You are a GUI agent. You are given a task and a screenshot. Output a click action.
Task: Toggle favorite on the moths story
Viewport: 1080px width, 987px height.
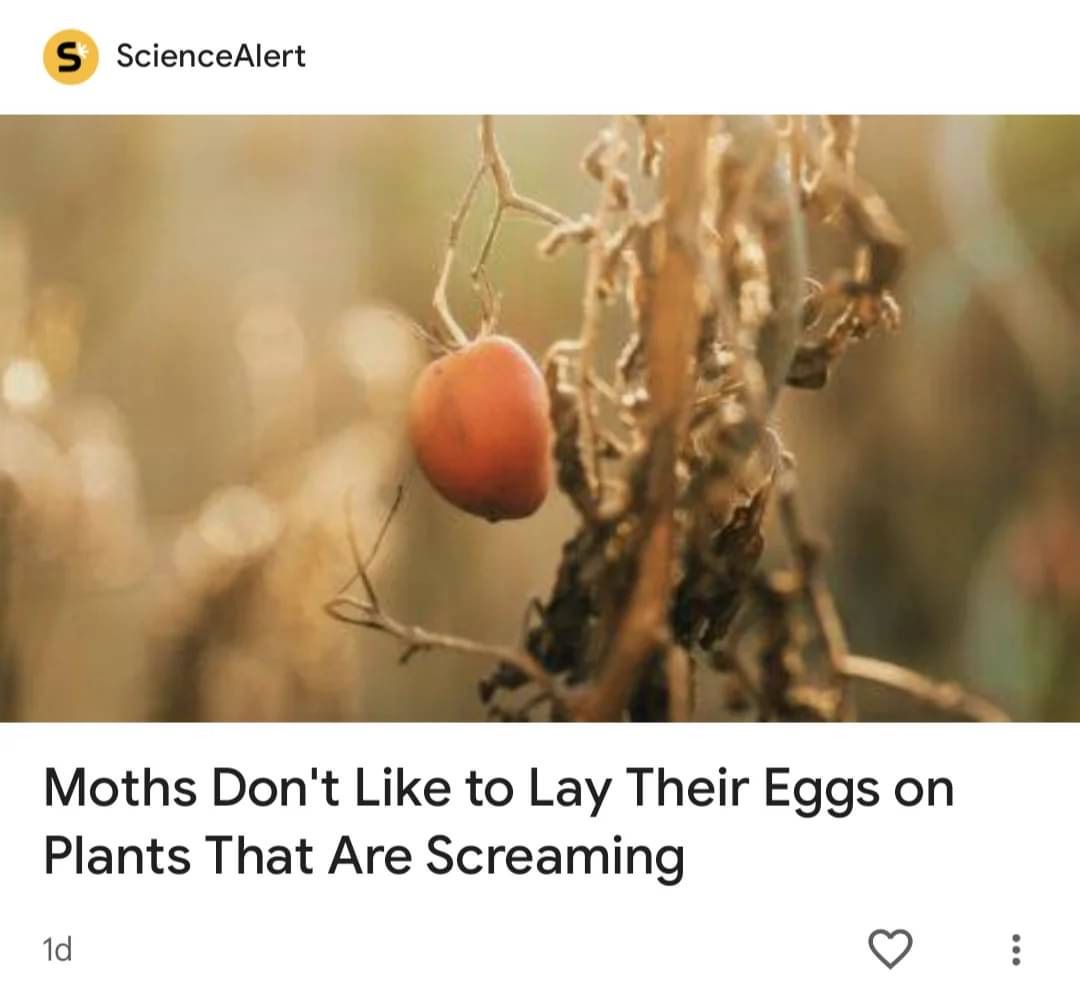tap(890, 948)
